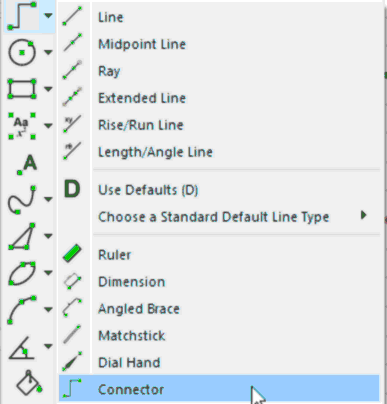
Task: Activate the Arc tool icon
Action: pos(22,309)
